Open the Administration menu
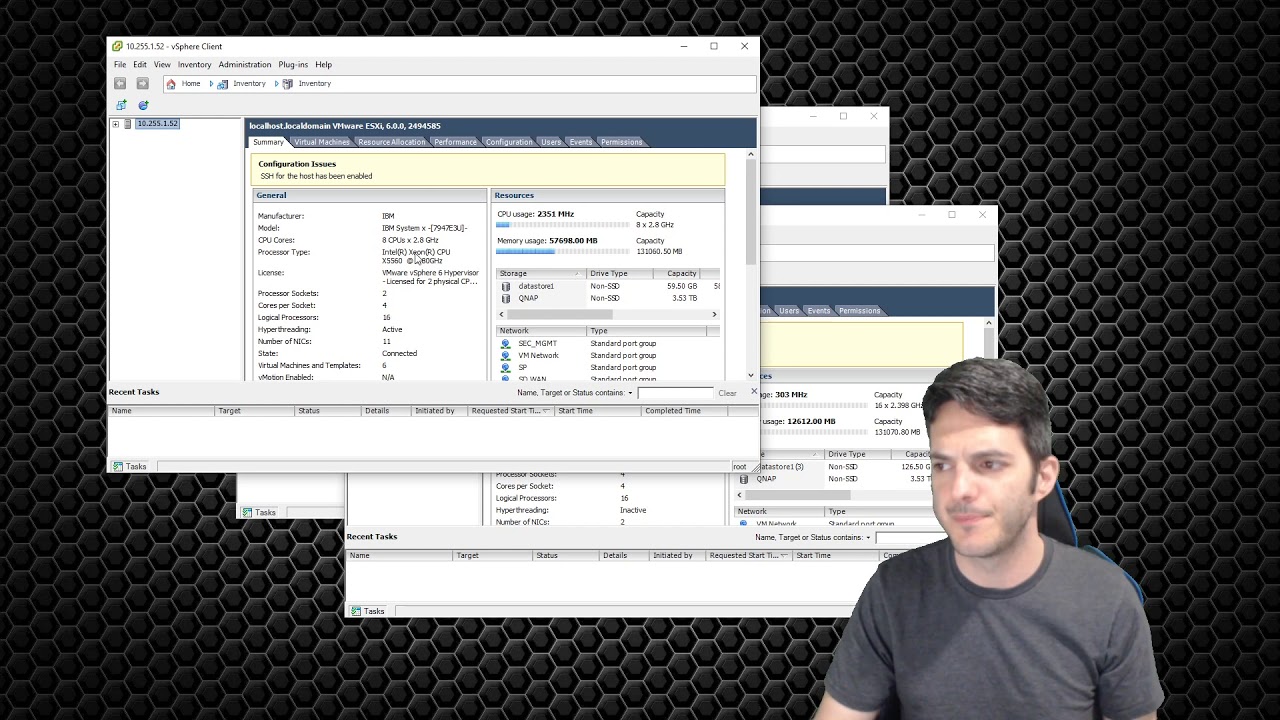The height and width of the screenshot is (720, 1280). coord(245,65)
